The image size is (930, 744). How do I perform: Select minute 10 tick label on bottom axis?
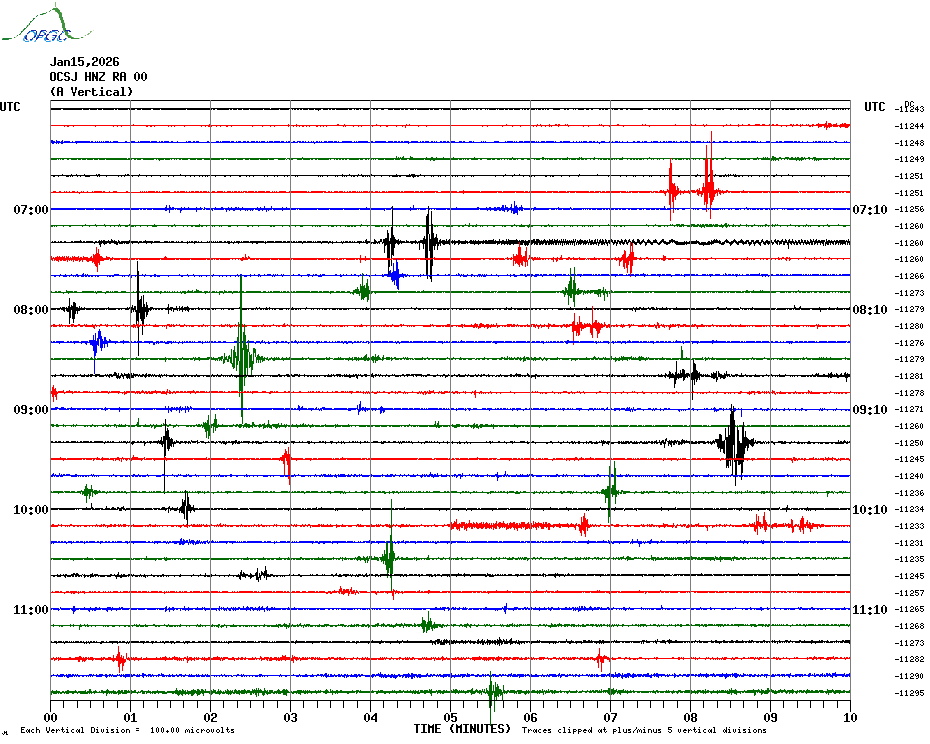[849, 717]
